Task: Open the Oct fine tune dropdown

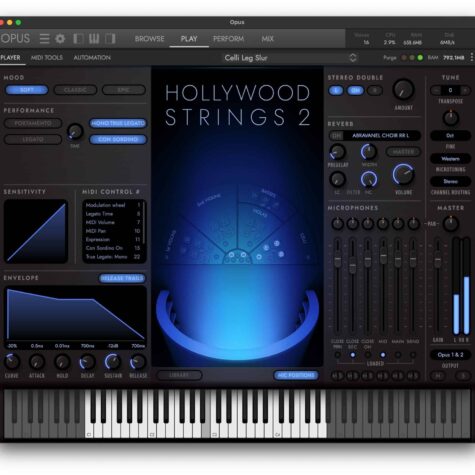Action: tap(450, 135)
